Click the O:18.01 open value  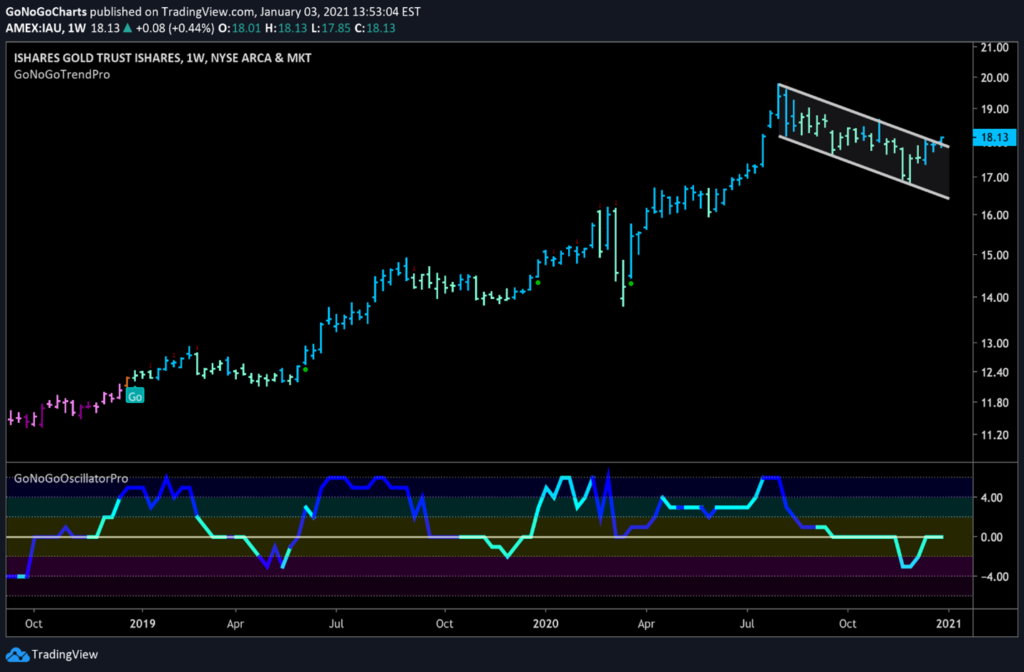click(x=239, y=28)
